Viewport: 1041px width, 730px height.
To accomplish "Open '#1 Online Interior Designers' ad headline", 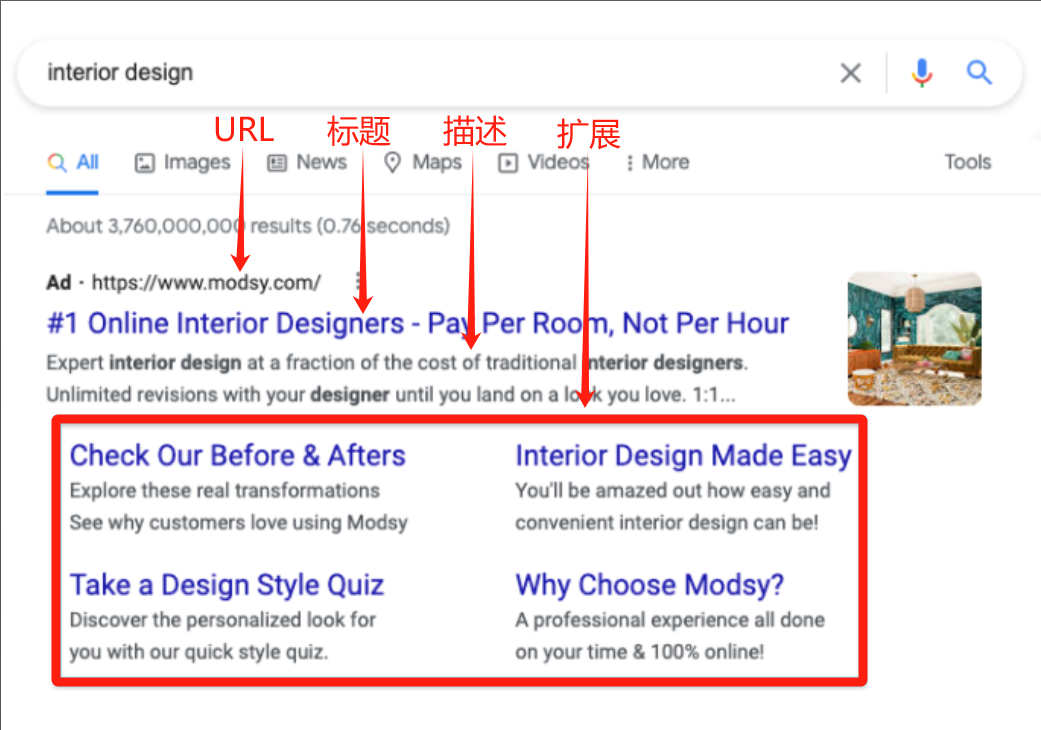I will 418,323.
